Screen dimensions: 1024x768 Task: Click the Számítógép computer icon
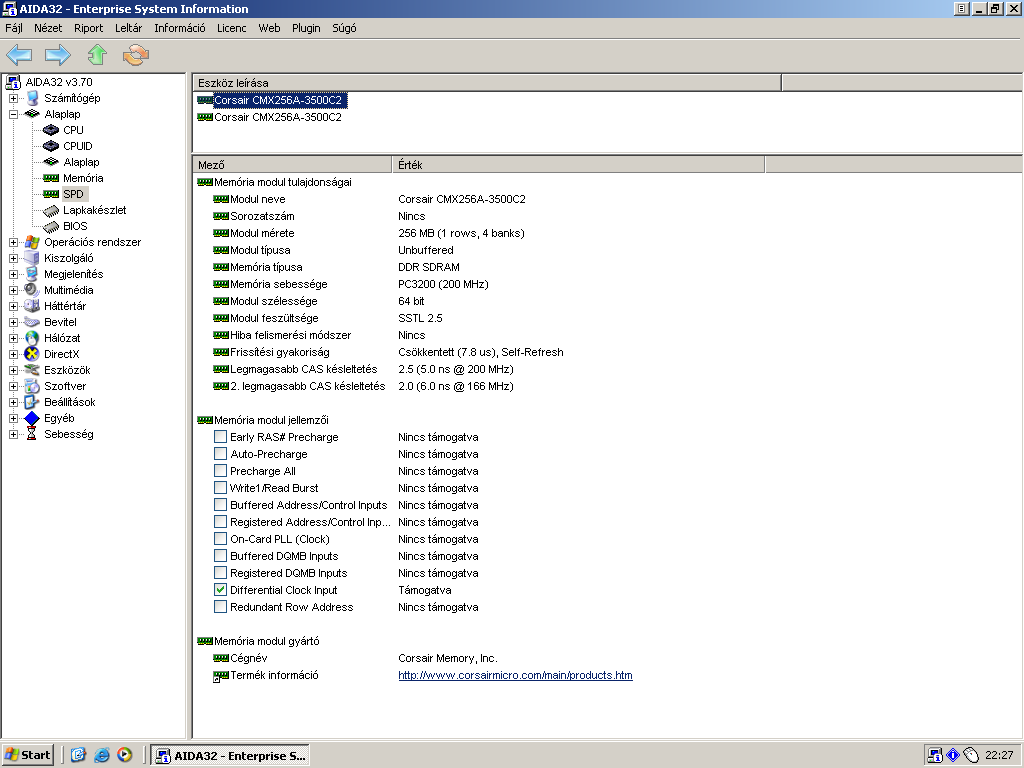click(x=32, y=98)
